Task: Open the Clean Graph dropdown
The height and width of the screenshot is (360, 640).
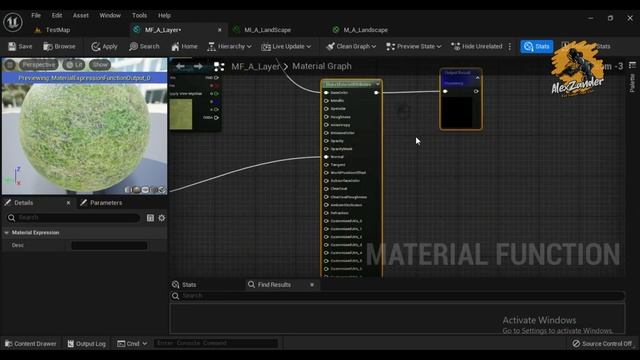Action: (x=351, y=47)
